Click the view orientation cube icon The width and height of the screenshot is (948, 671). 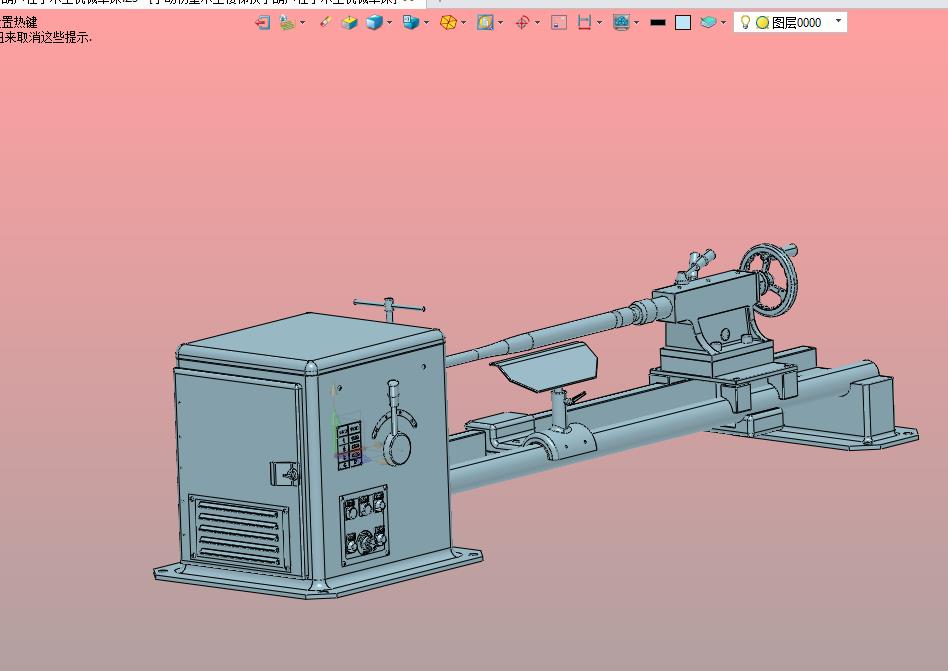[411, 23]
